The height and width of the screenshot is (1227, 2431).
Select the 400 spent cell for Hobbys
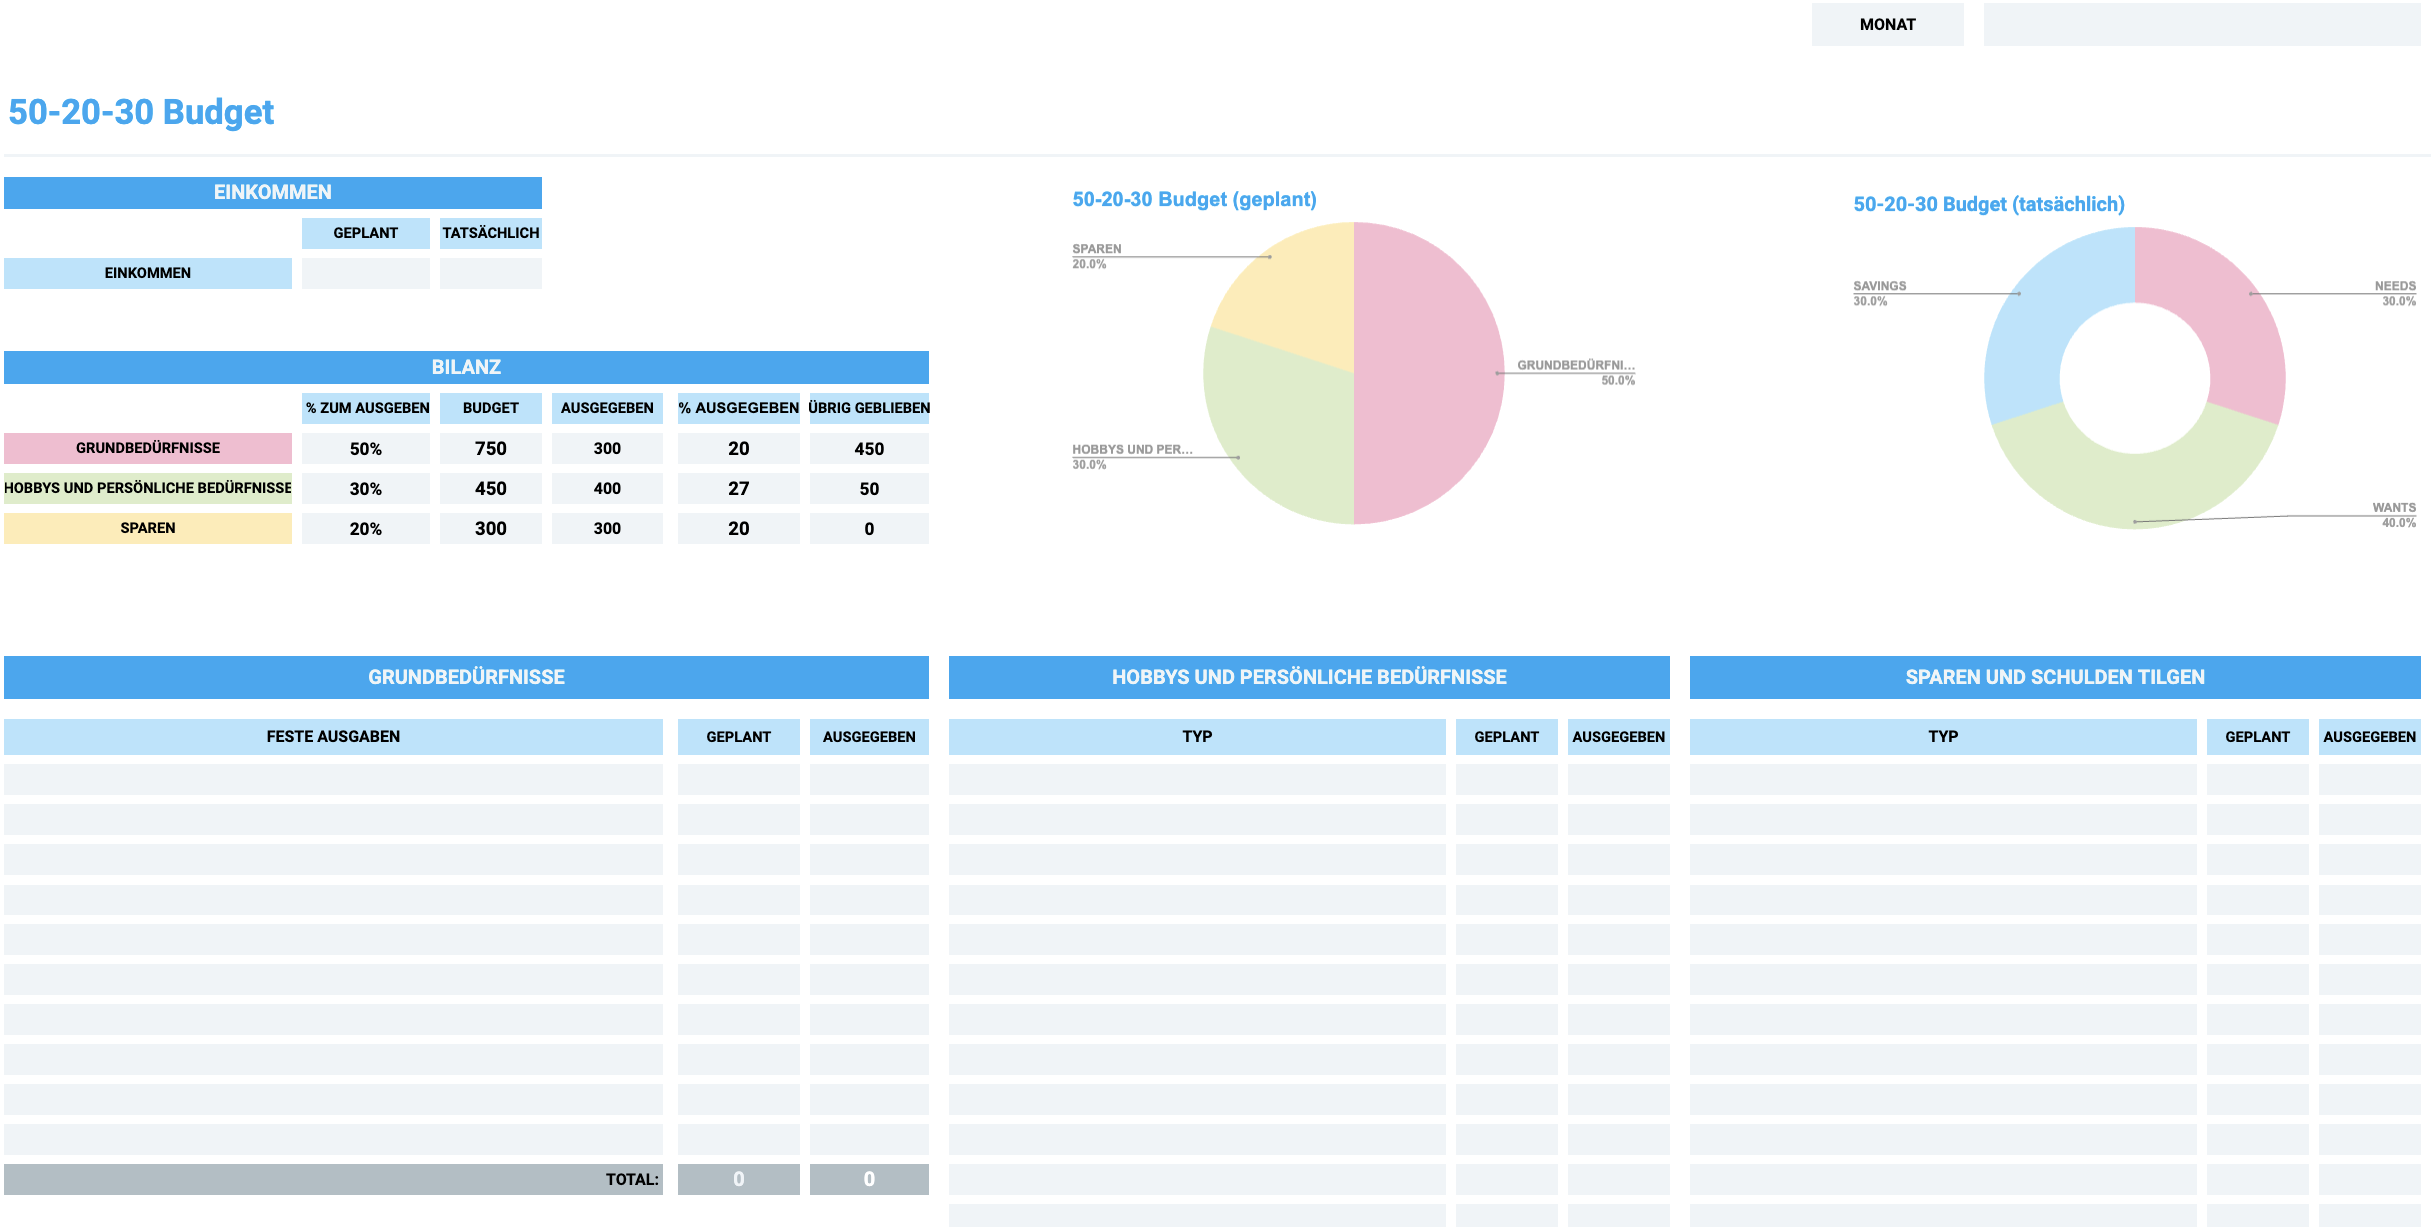[607, 488]
